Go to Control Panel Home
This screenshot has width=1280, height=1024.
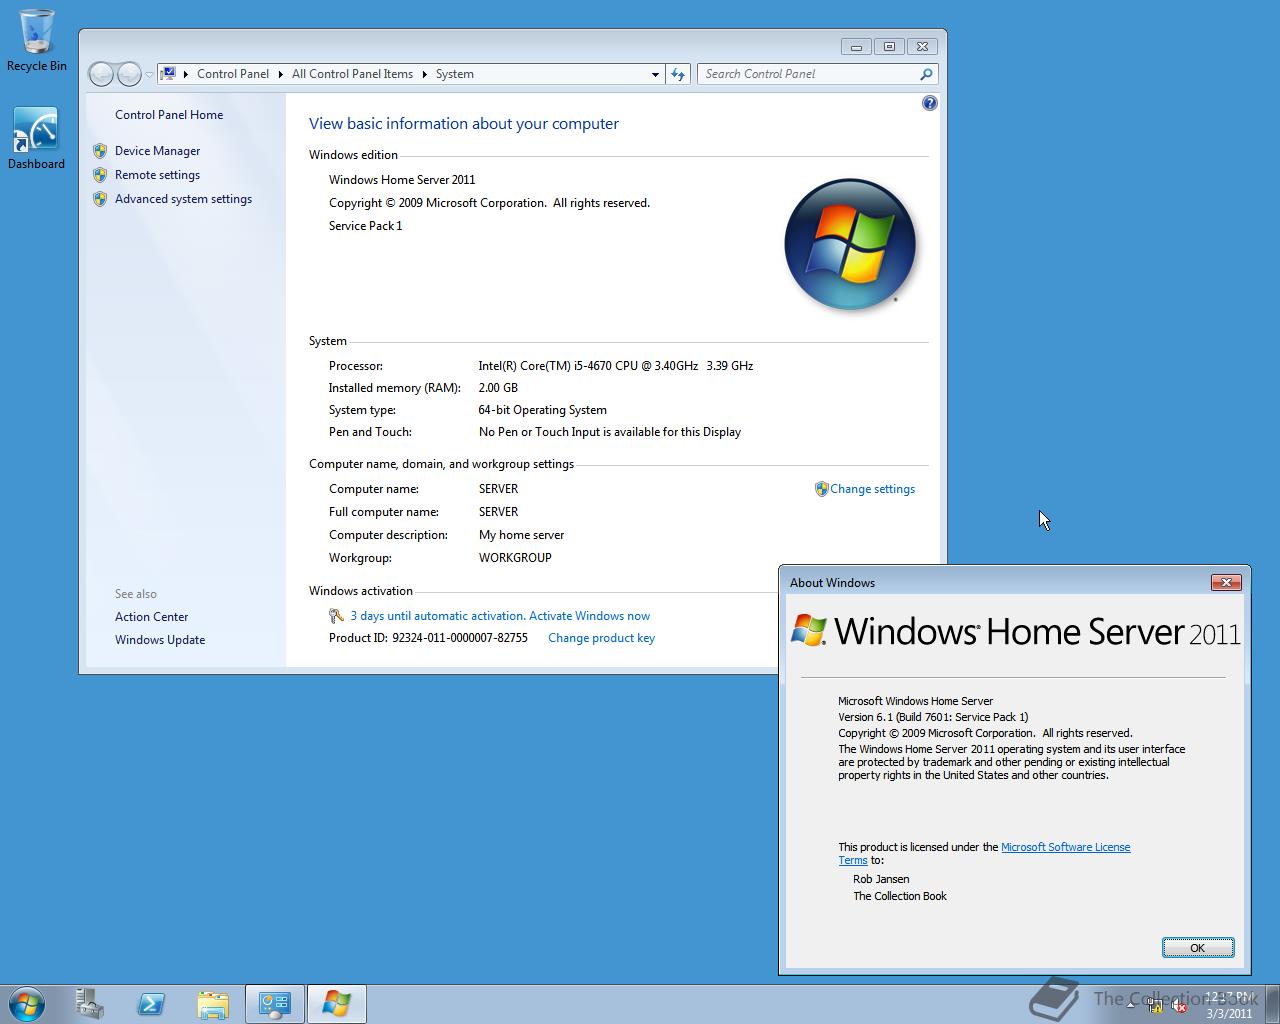point(169,115)
